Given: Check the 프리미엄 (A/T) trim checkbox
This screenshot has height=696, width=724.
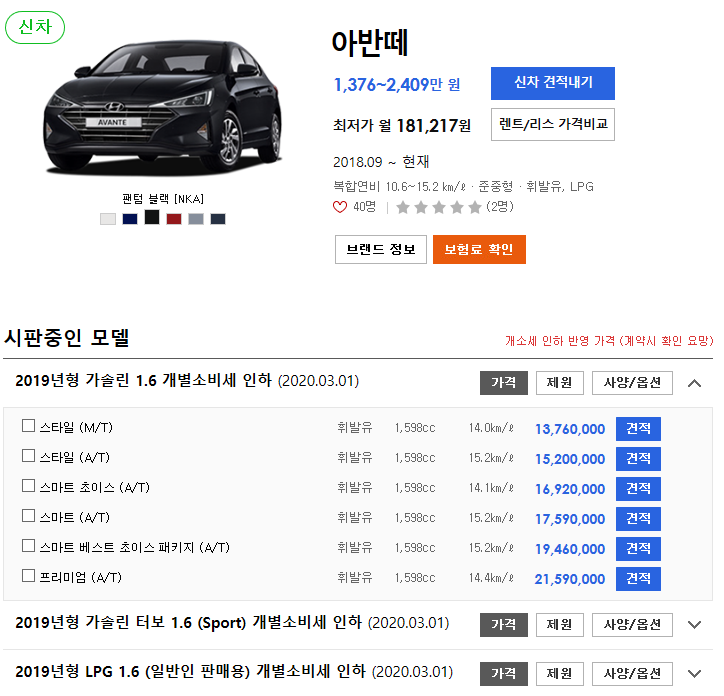Looking at the screenshot, I should (29, 575).
